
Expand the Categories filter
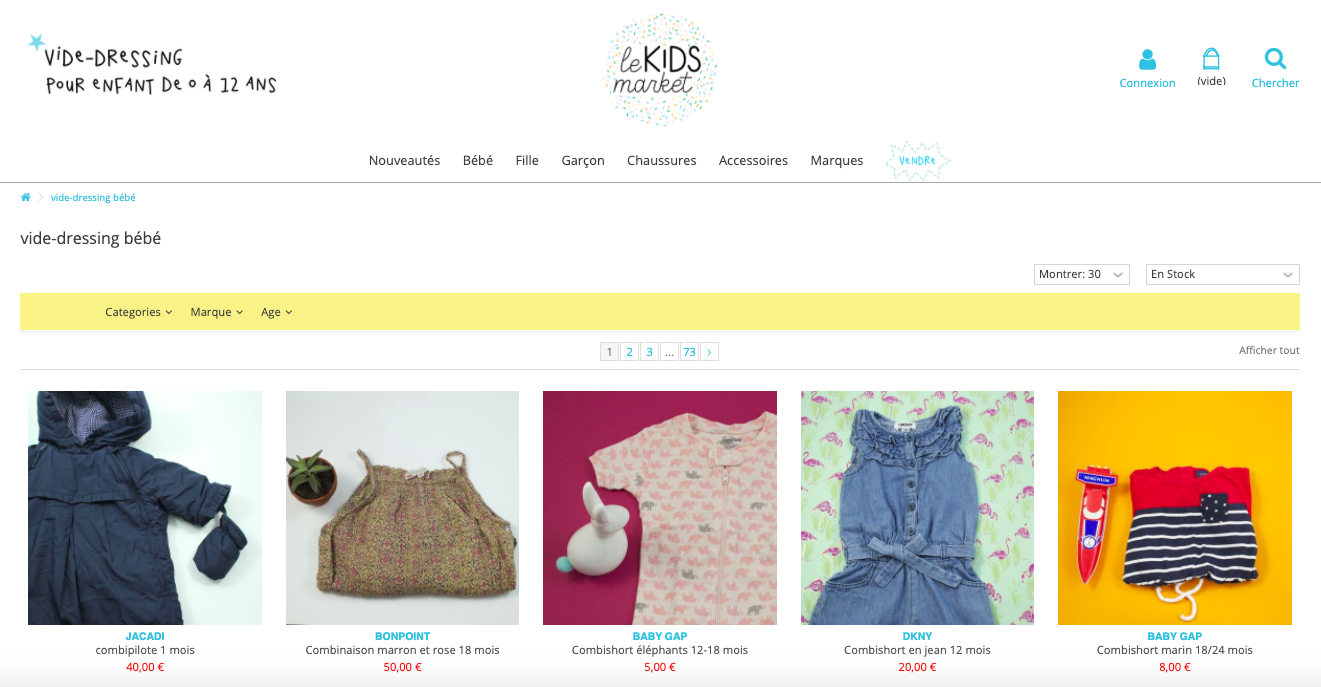pos(139,312)
